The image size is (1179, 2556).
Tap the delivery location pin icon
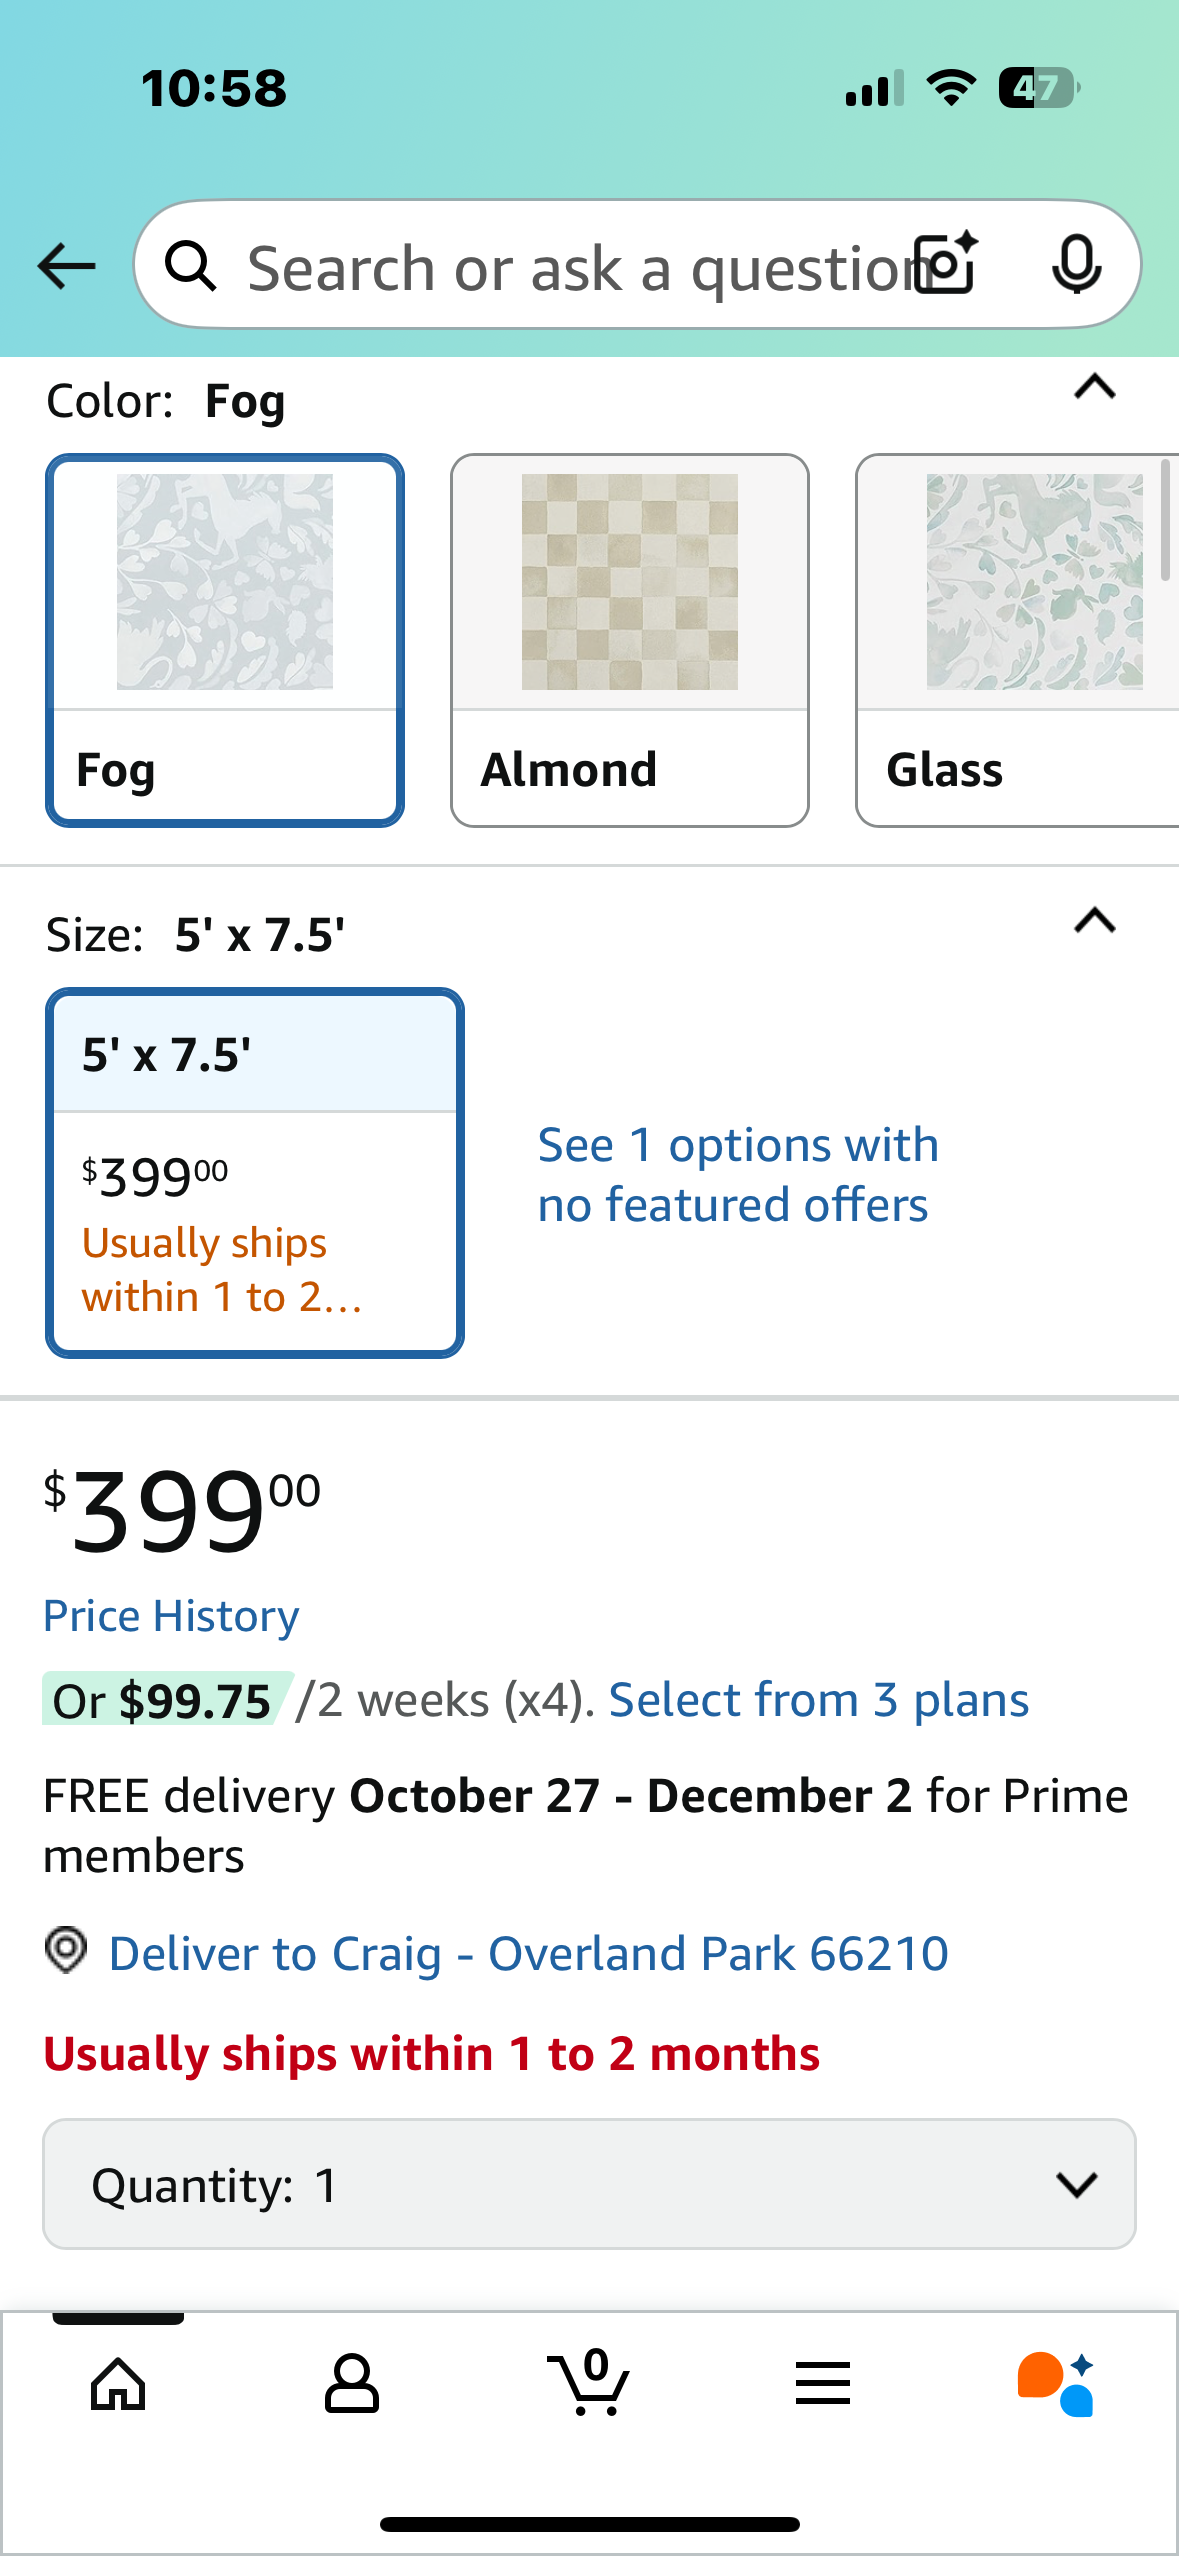click(x=66, y=1950)
